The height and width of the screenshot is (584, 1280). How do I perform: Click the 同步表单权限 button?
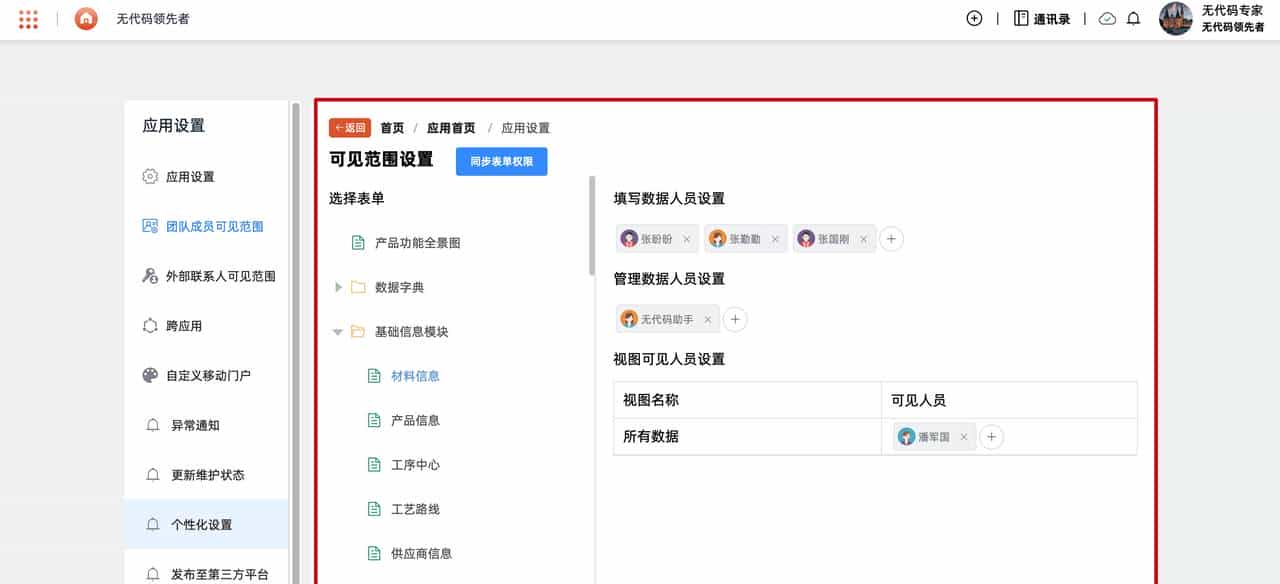501,161
